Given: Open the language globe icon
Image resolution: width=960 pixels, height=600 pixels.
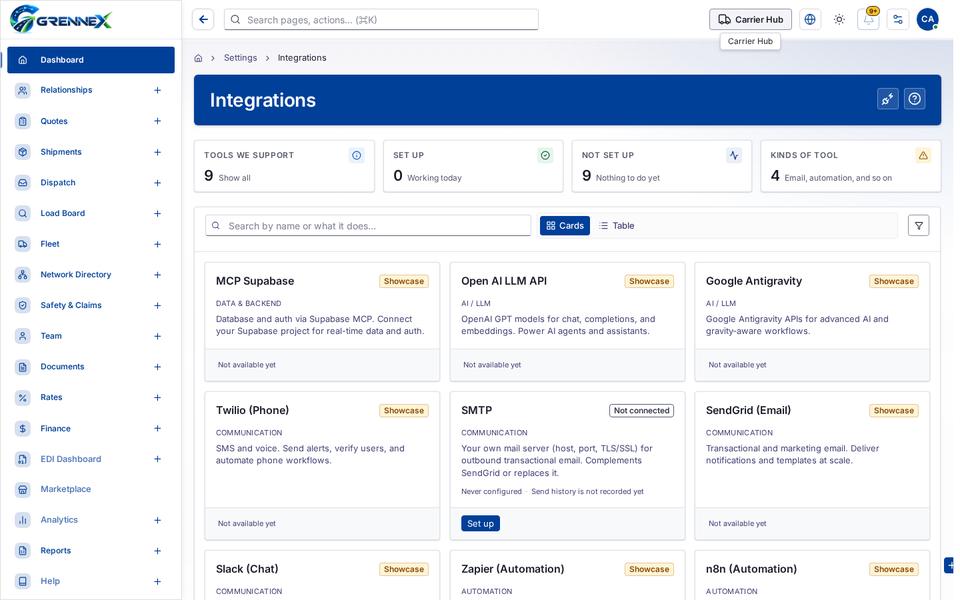Looking at the screenshot, I should 809,20.
